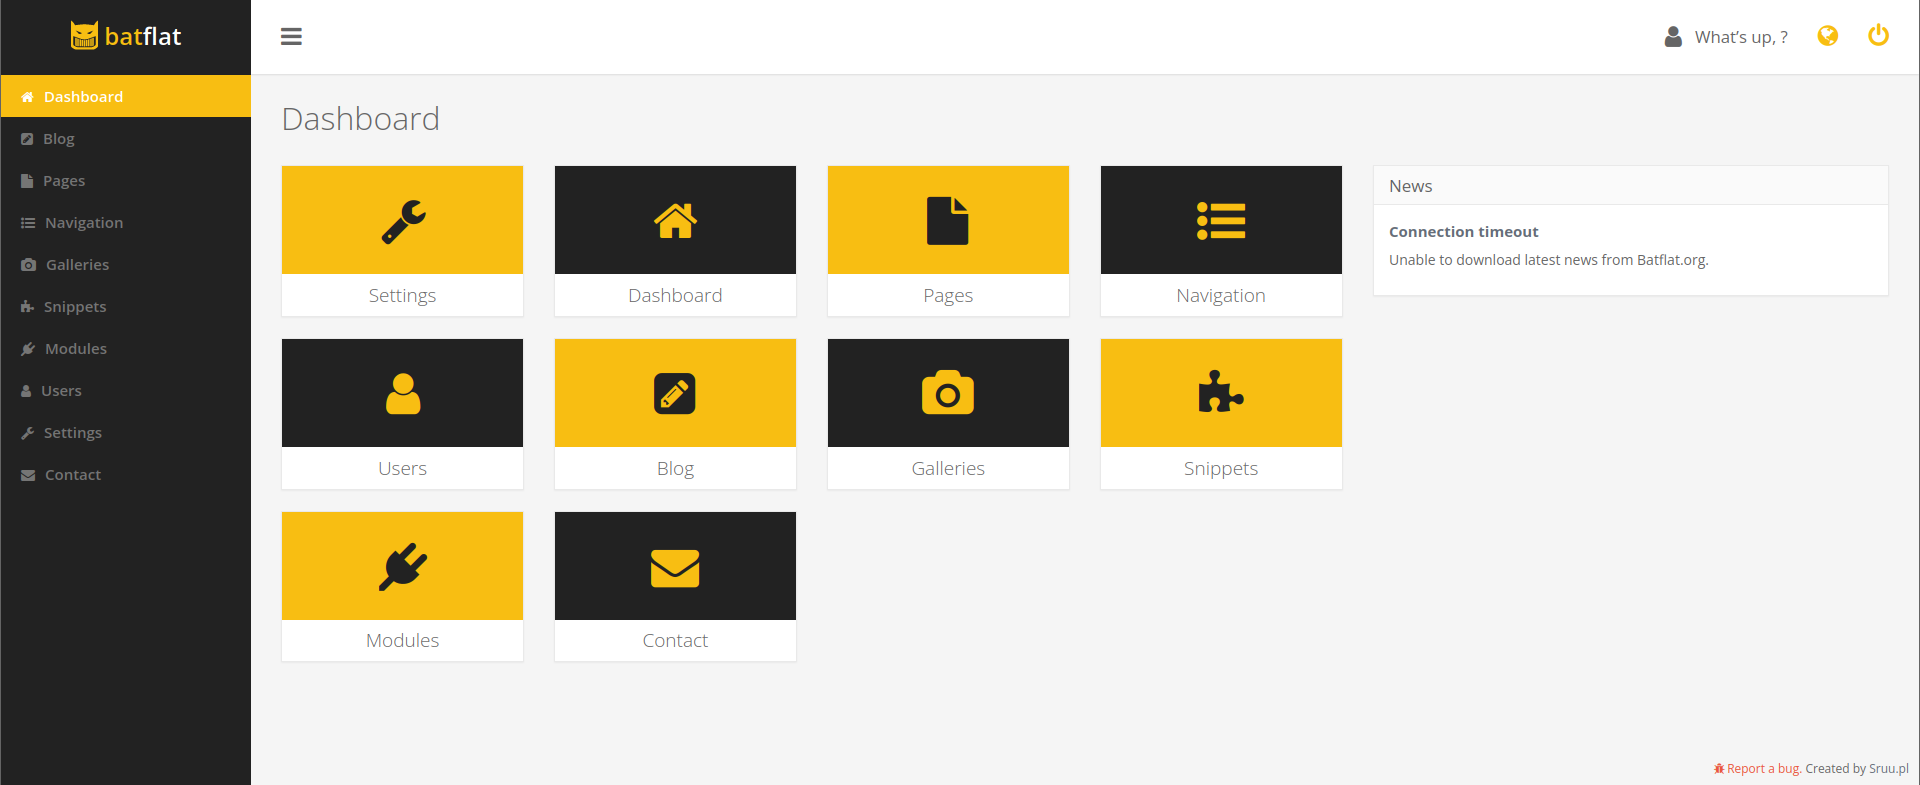Click the plug icon on Modules tile
The height and width of the screenshot is (785, 1920).
click(x=403, y=567)
